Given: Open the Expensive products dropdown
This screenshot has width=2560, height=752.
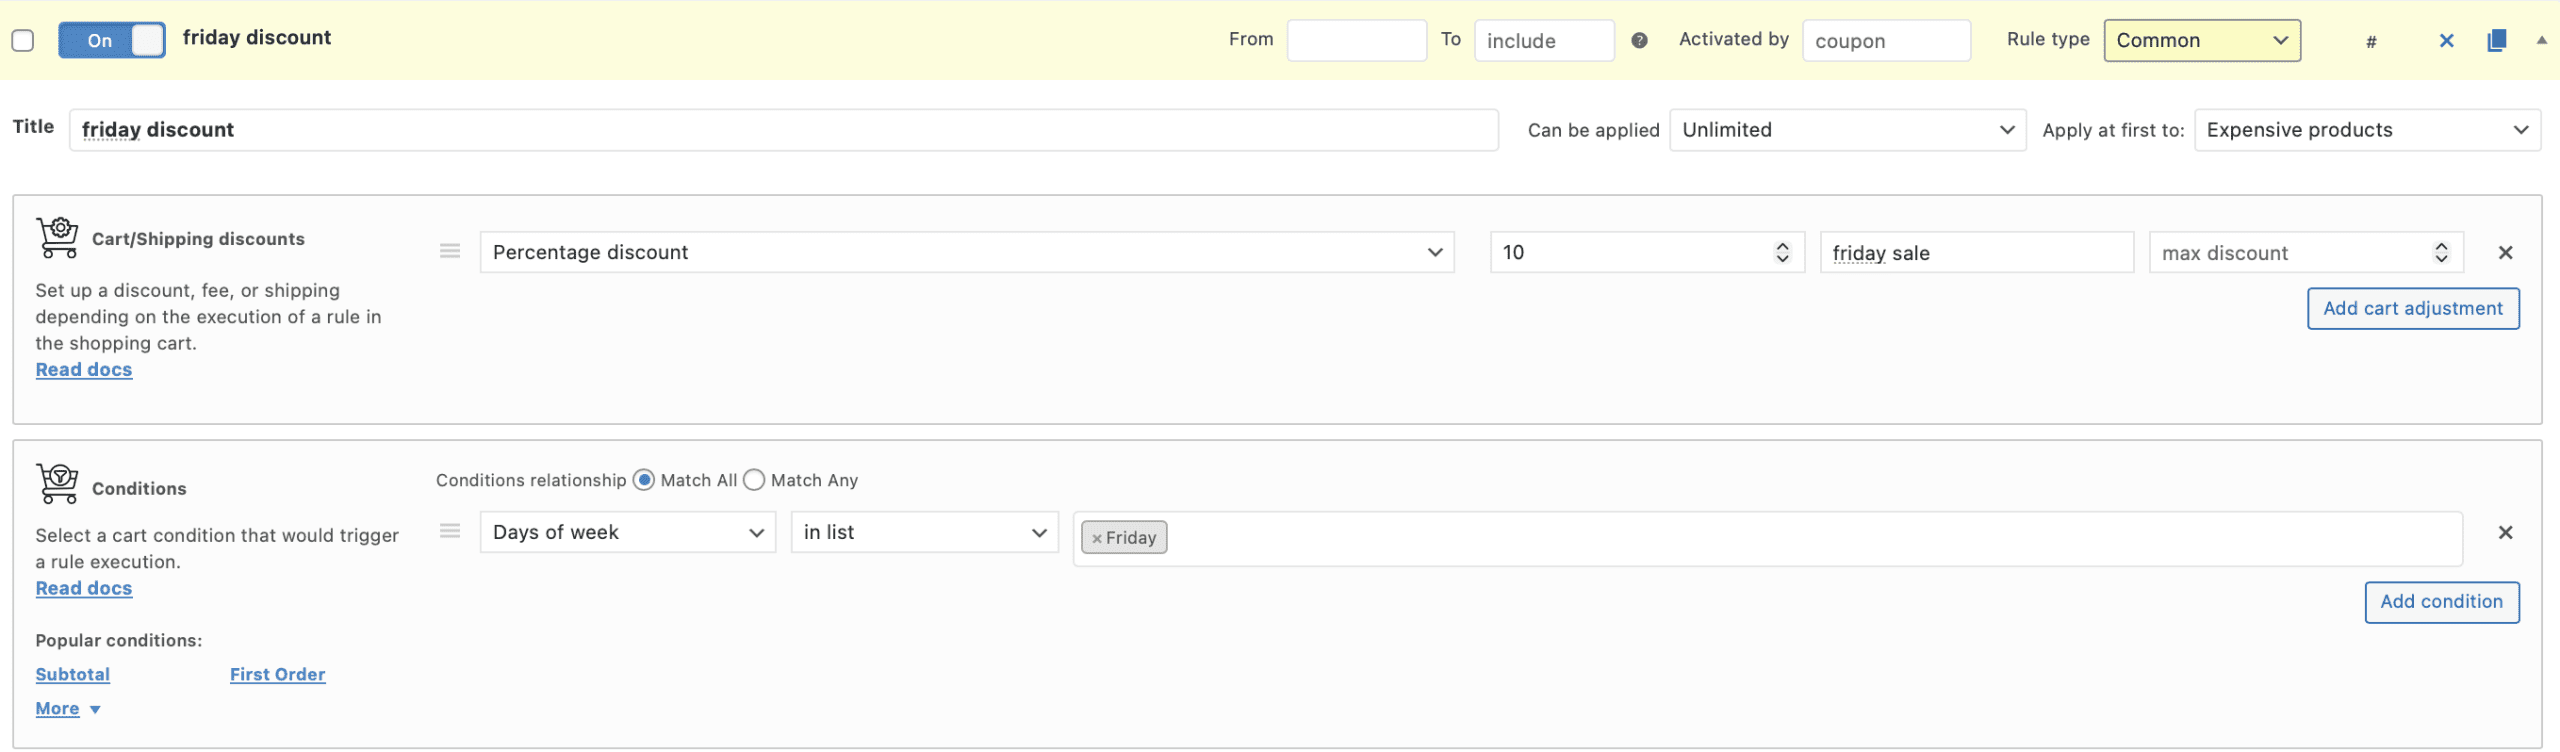Looking at the screenshot, I should tap(2366, 131).
